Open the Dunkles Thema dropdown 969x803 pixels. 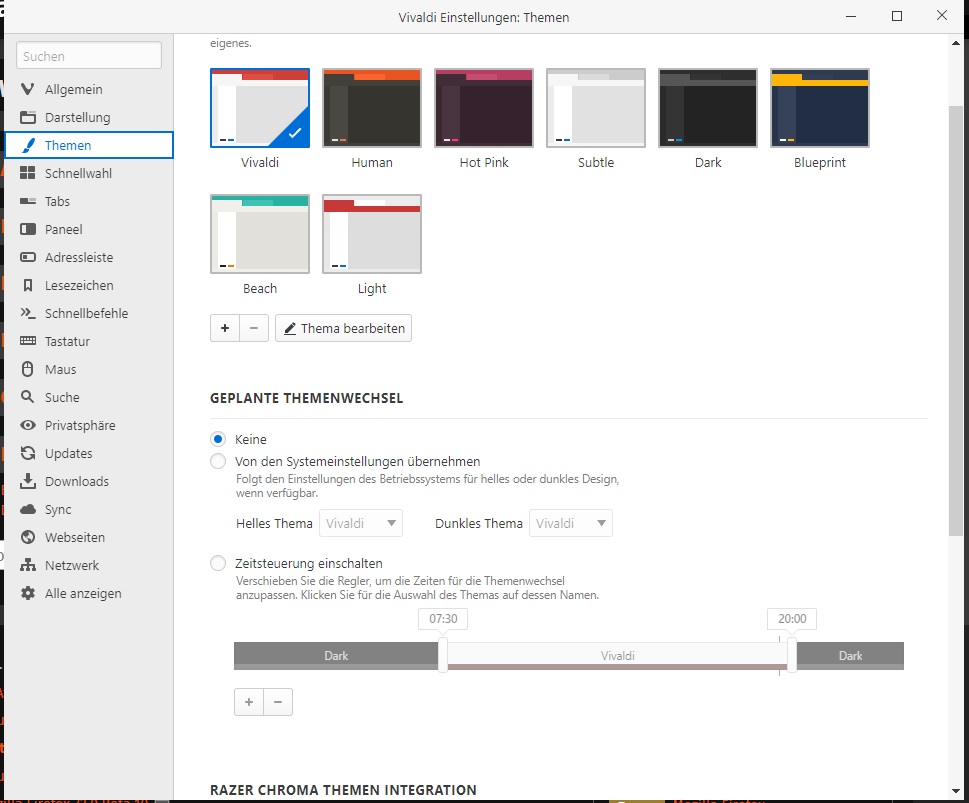(x=571, y=524)
